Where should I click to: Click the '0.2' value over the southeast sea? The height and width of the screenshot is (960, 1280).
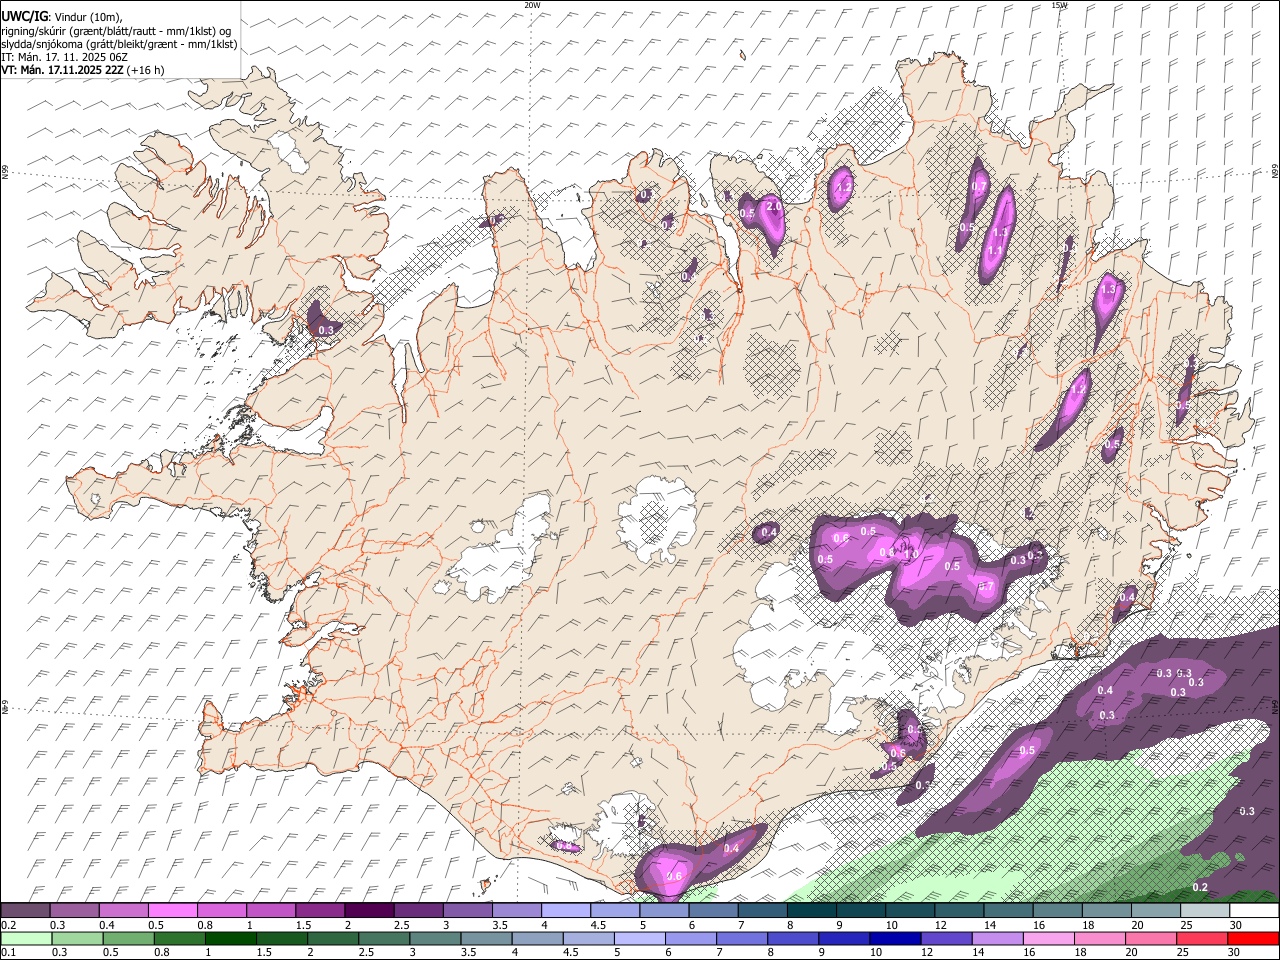[x=1200, y=887]
